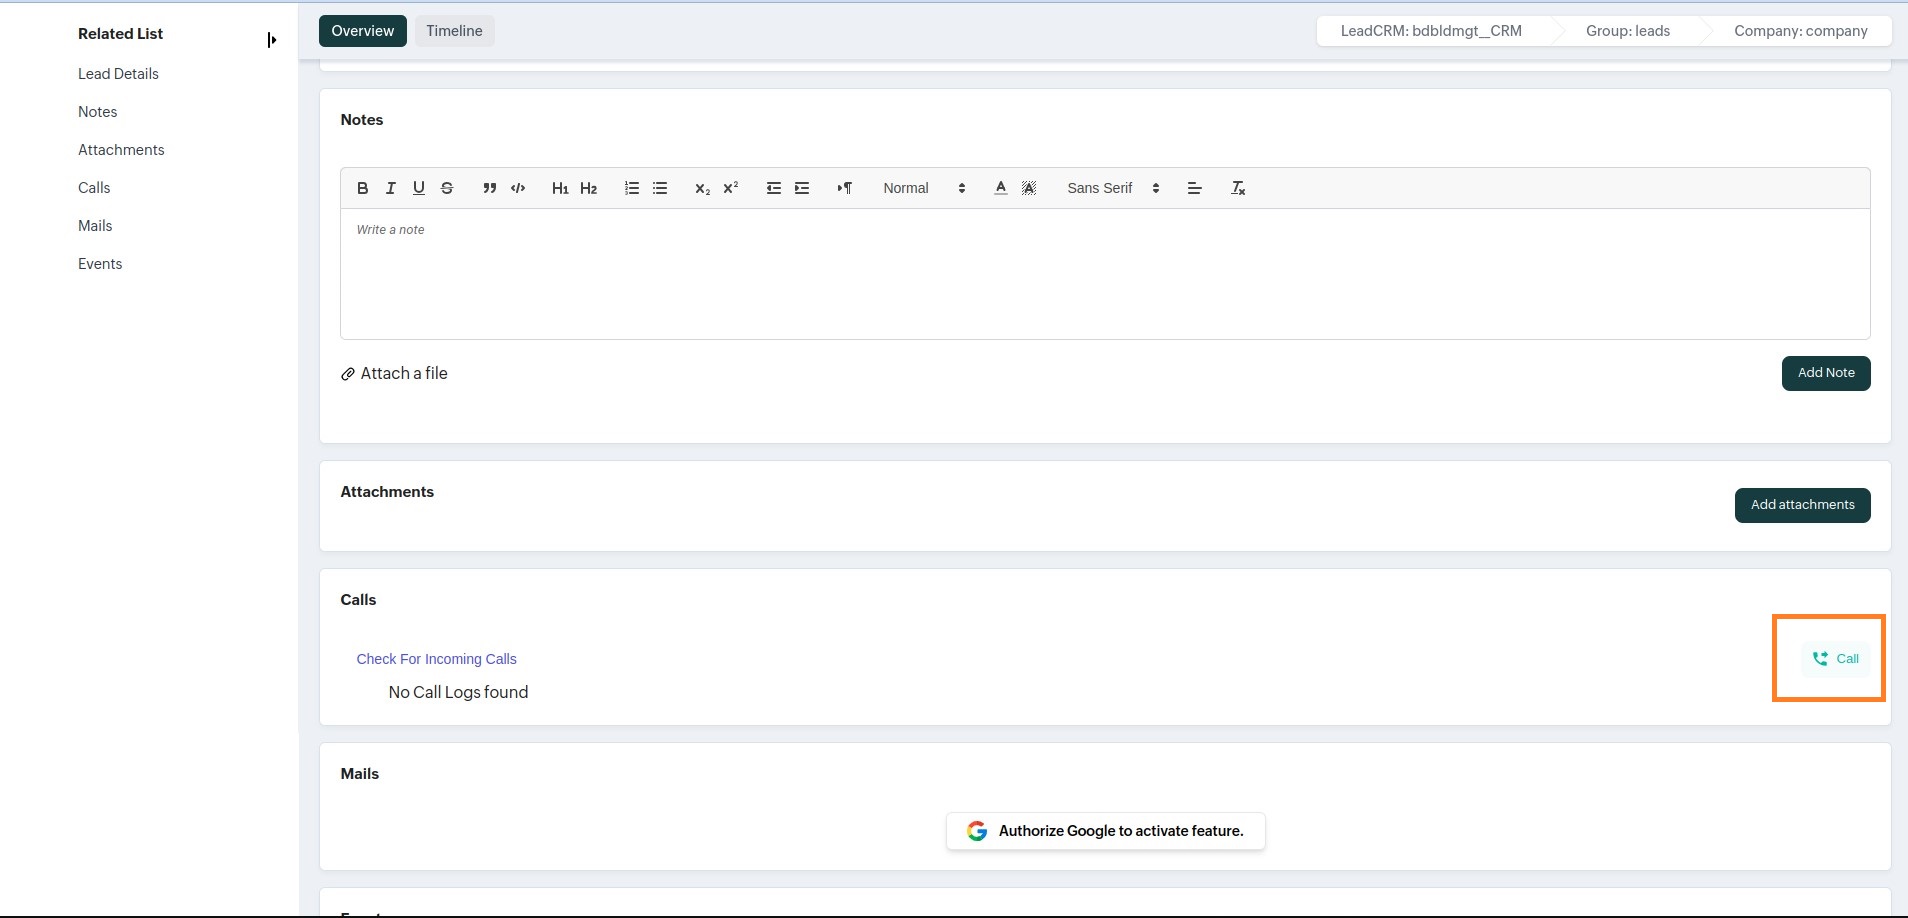This screenshot has width=1908, height=918.
Task: Click the paperclip Attach a file icon
Action: coord(348,374)
